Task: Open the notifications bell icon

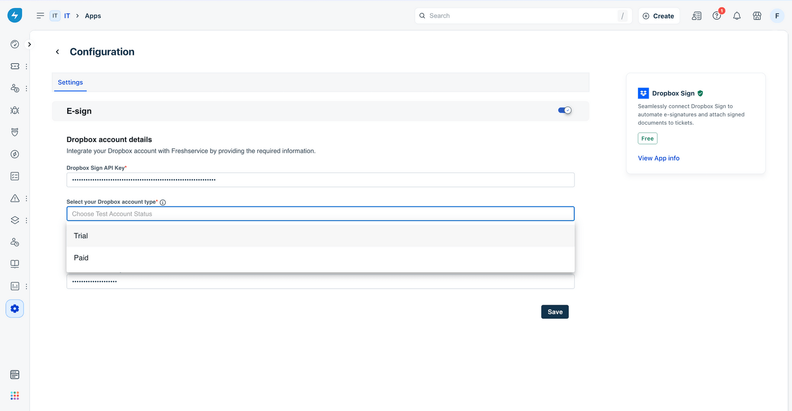Action: click(x=737, y=16)
